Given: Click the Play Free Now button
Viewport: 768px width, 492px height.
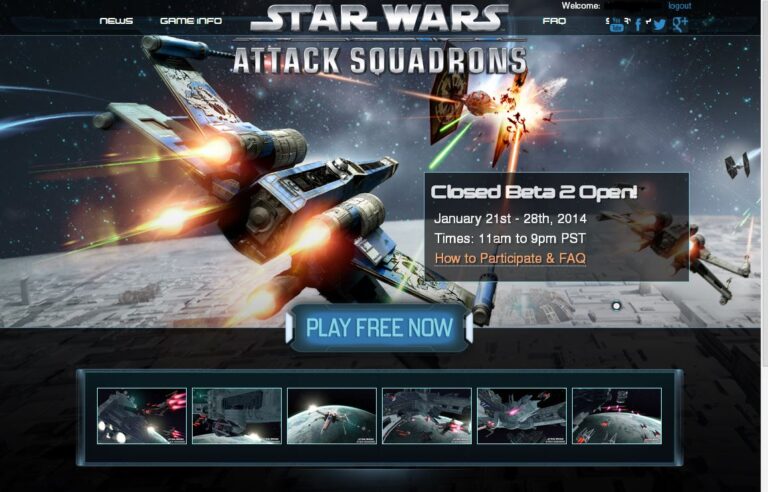Looking at the screenshot, I should 379,328.
